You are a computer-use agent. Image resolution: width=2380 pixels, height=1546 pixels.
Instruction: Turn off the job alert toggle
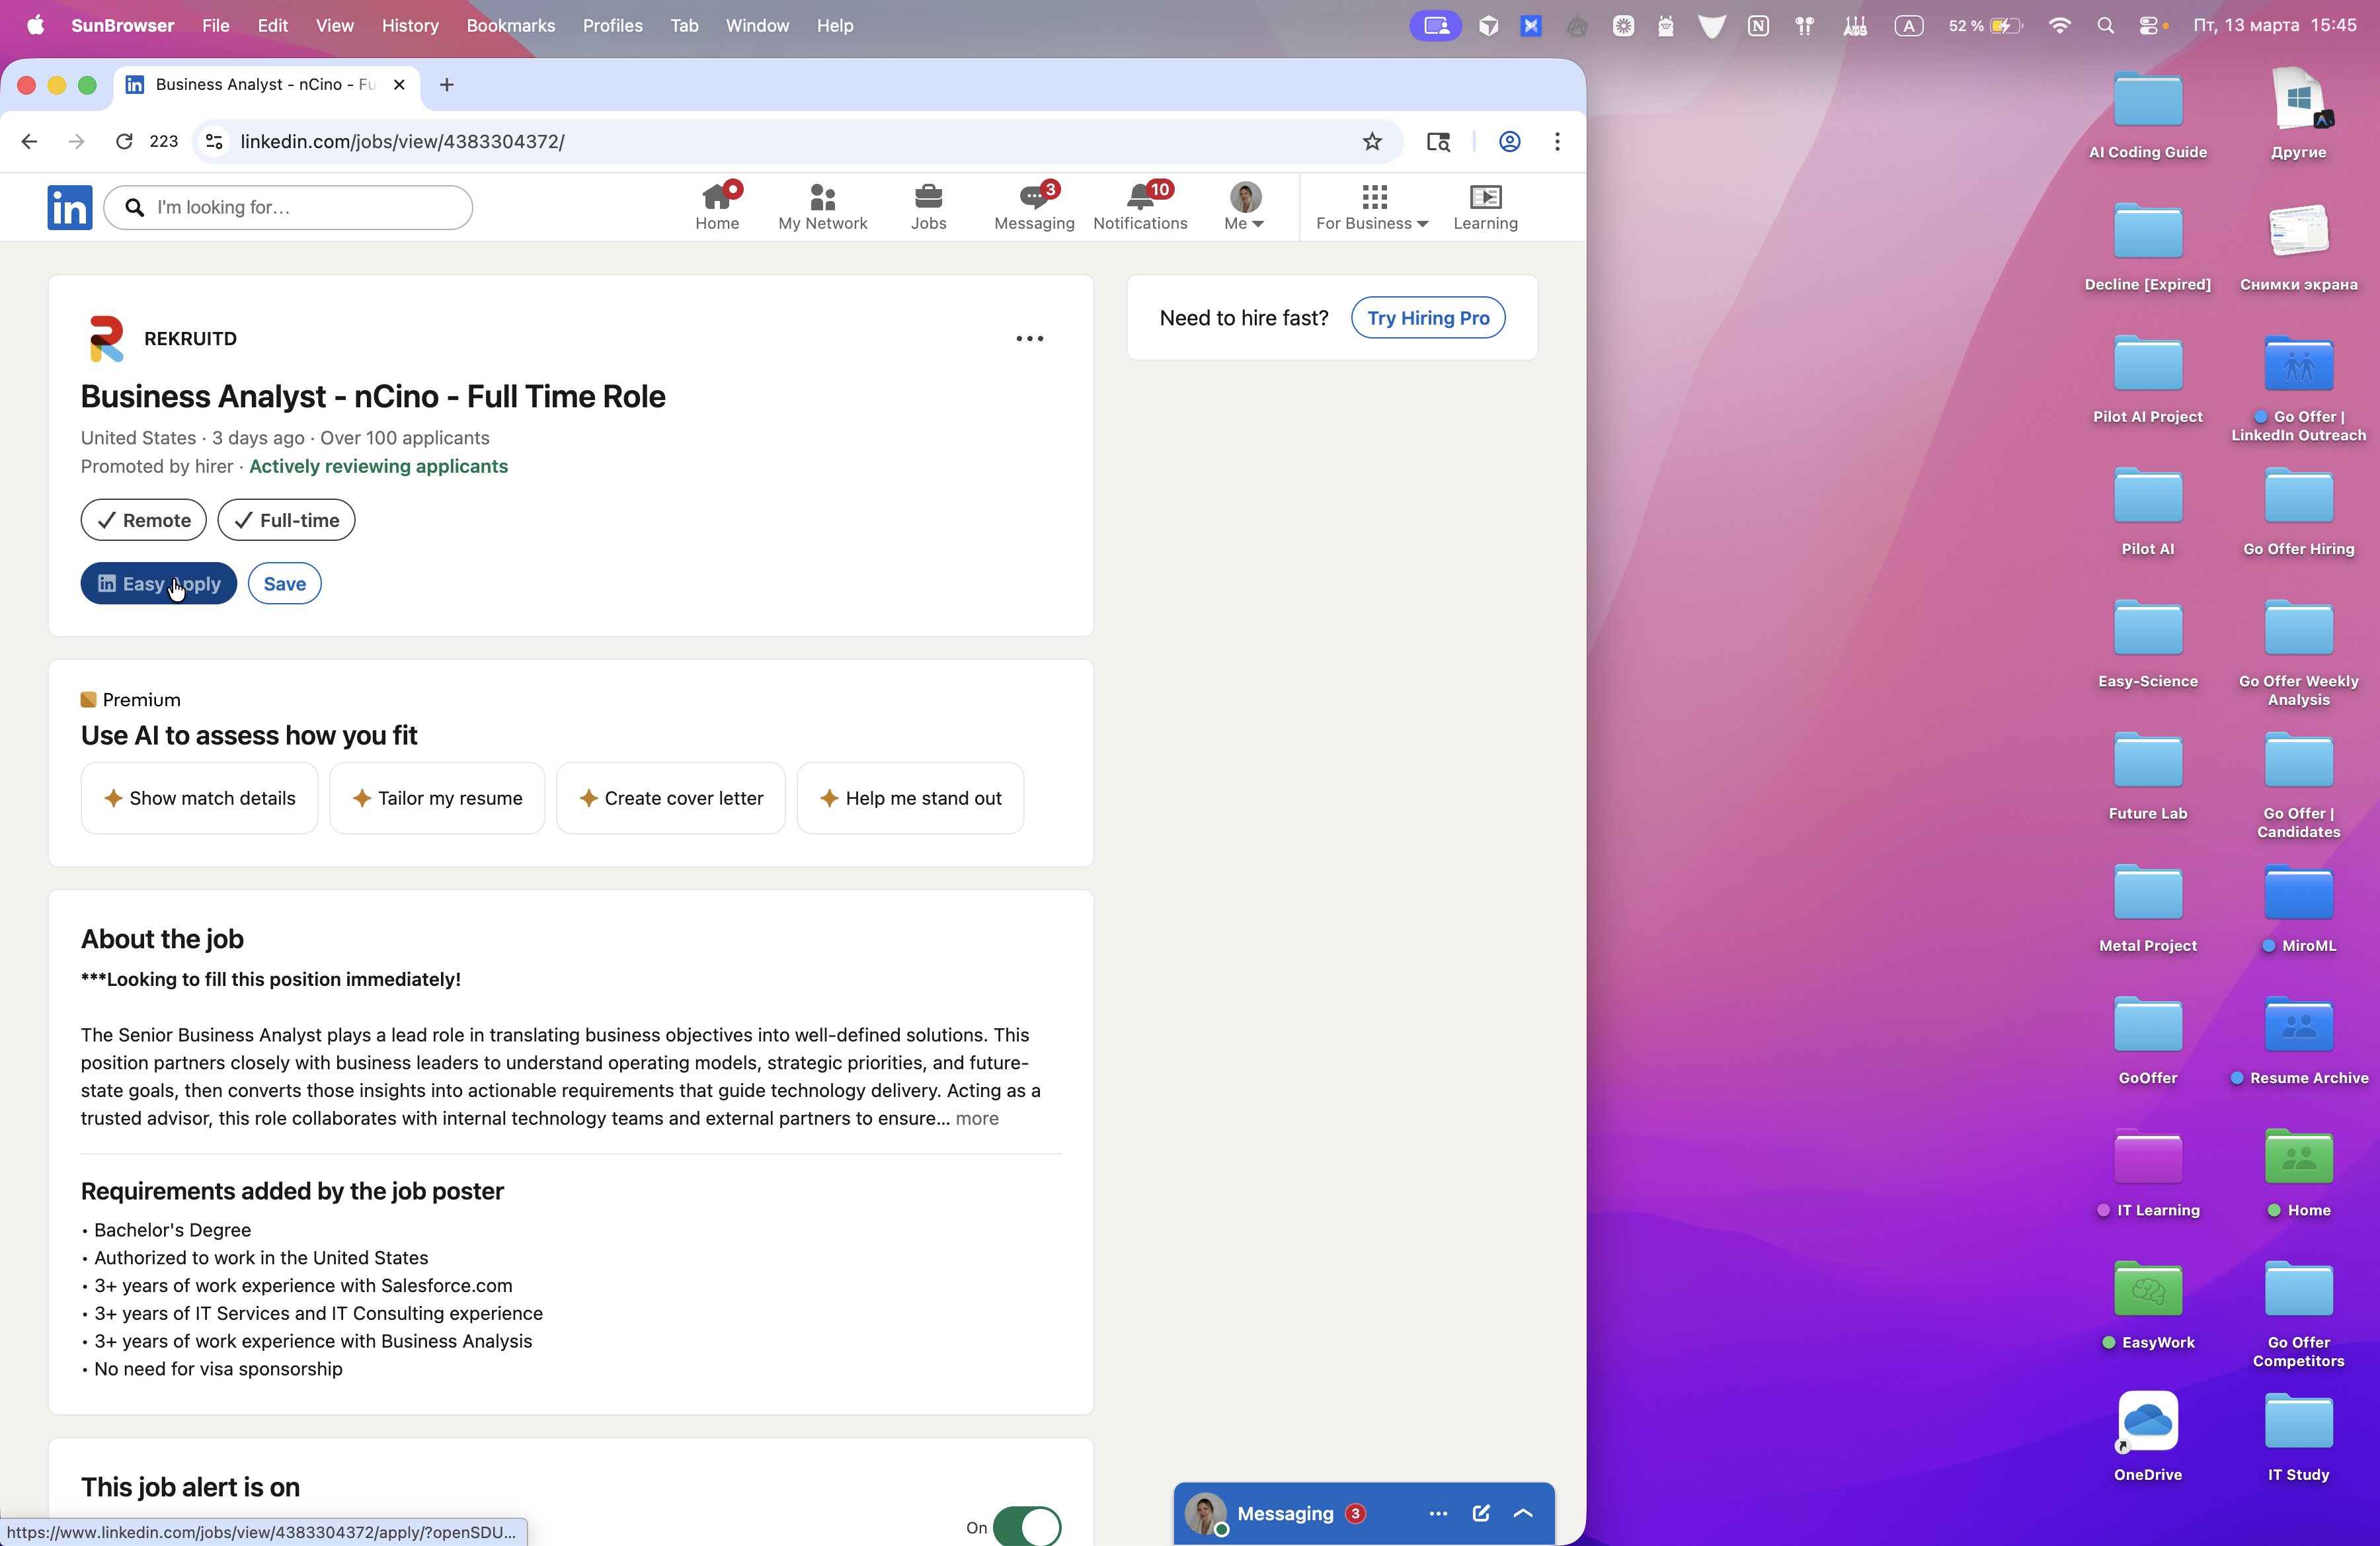(1026, 1526)
